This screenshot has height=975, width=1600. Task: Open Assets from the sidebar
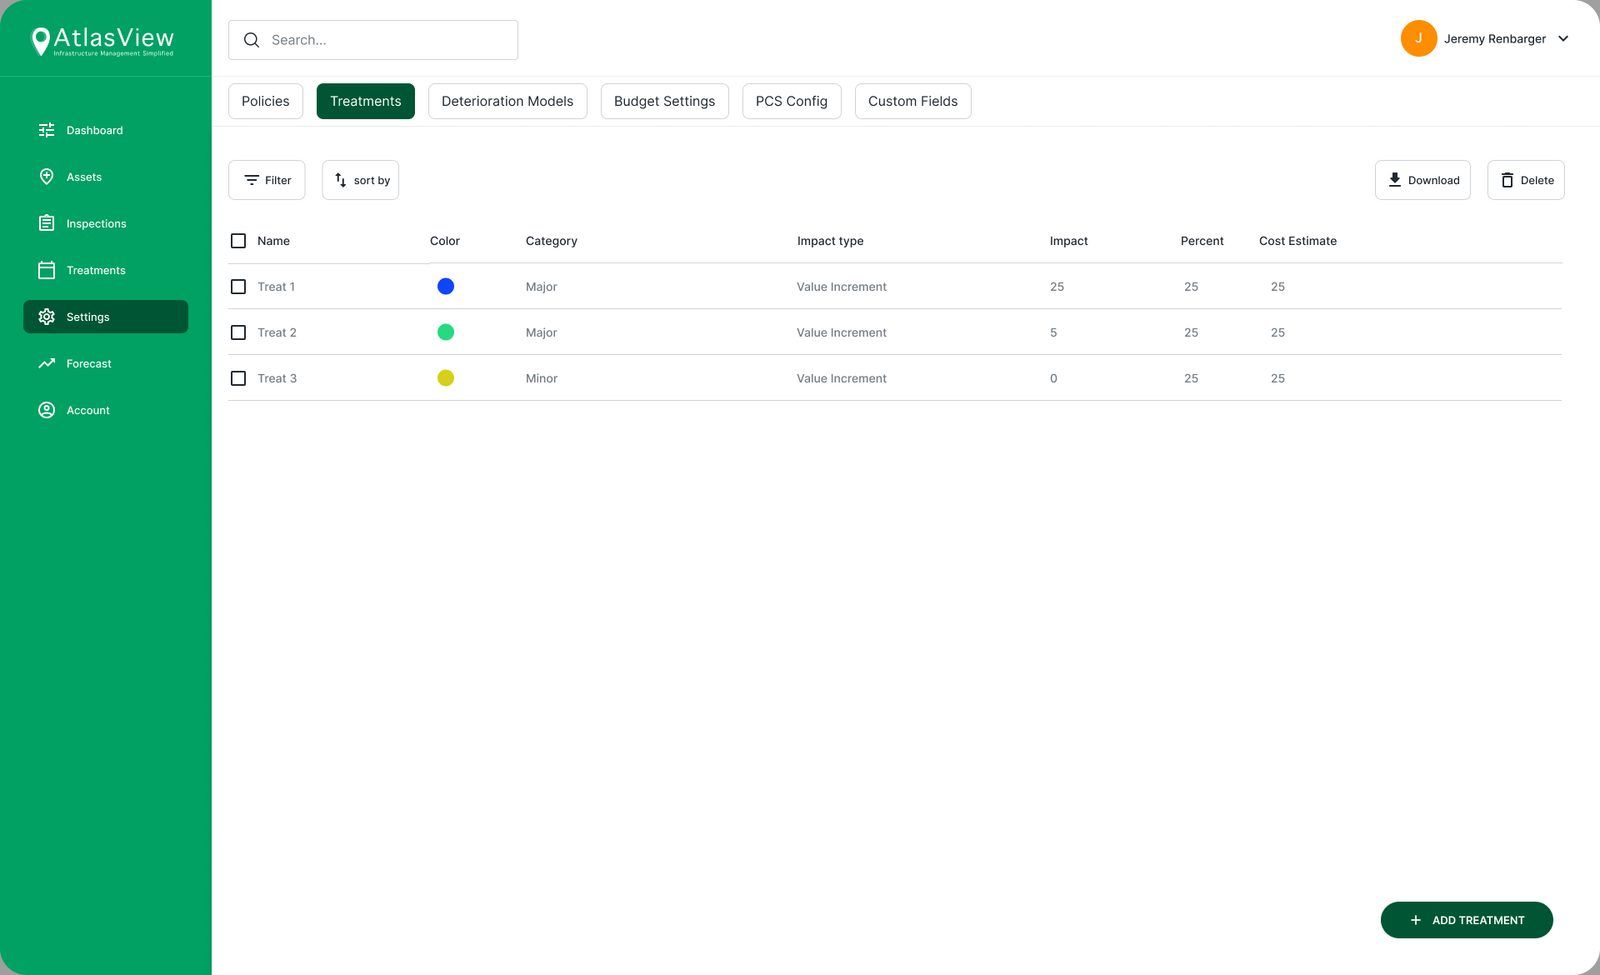coord(84,177)
